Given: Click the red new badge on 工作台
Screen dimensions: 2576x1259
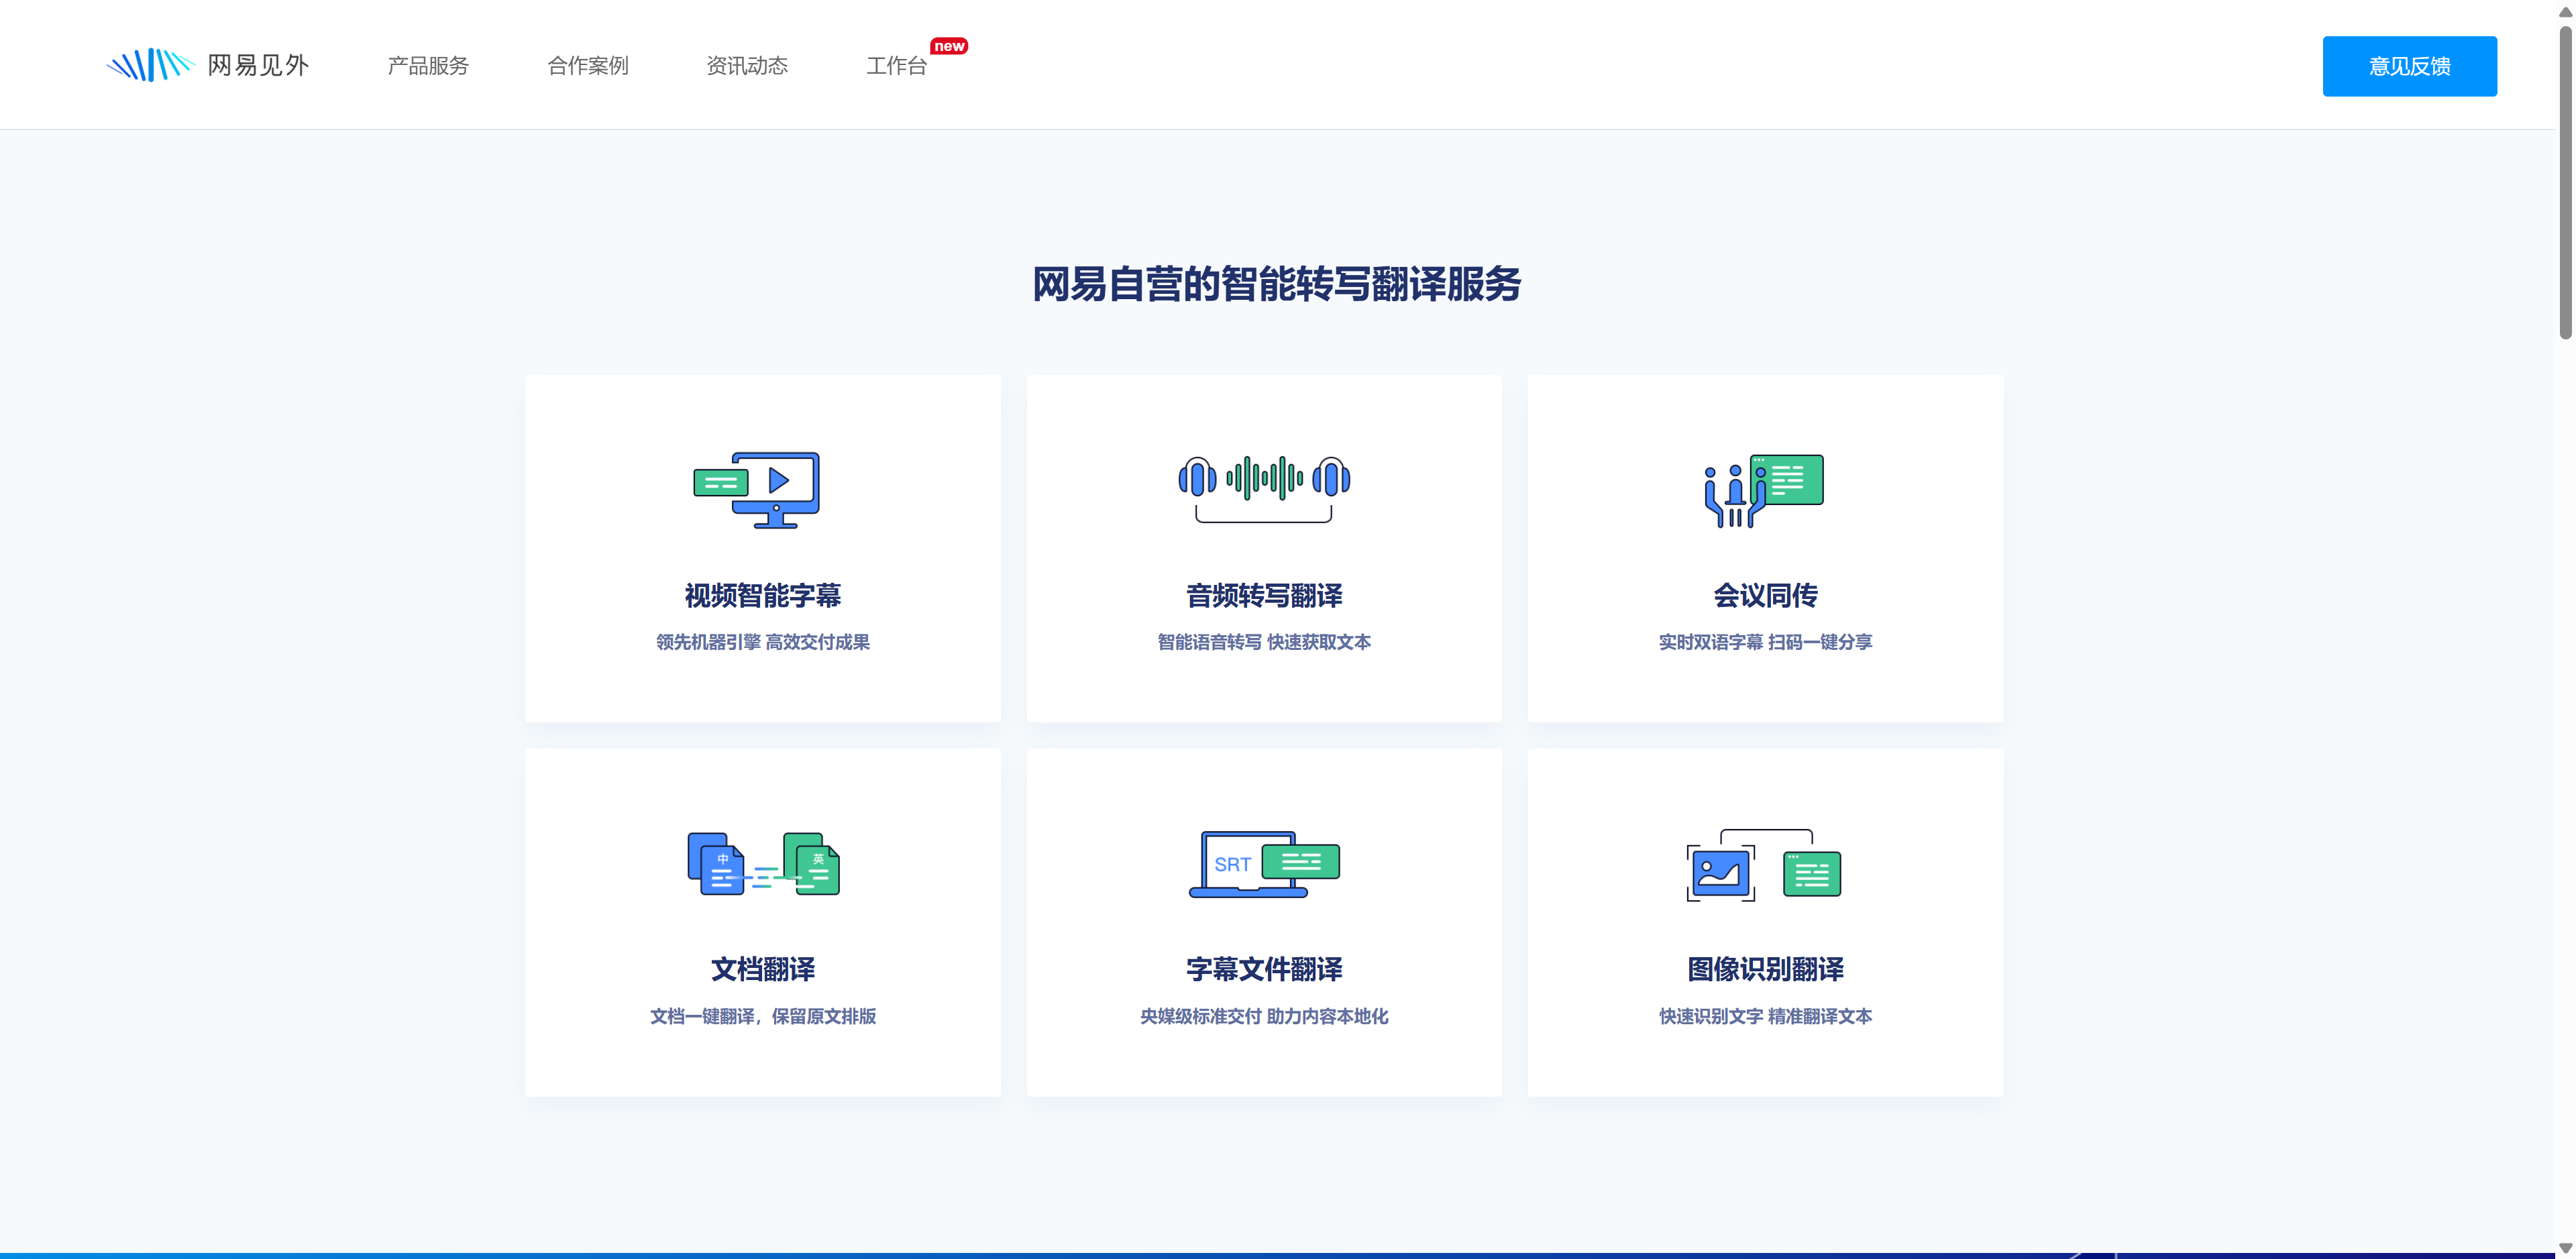Looking at the screenshot, I should click(948, 46).
